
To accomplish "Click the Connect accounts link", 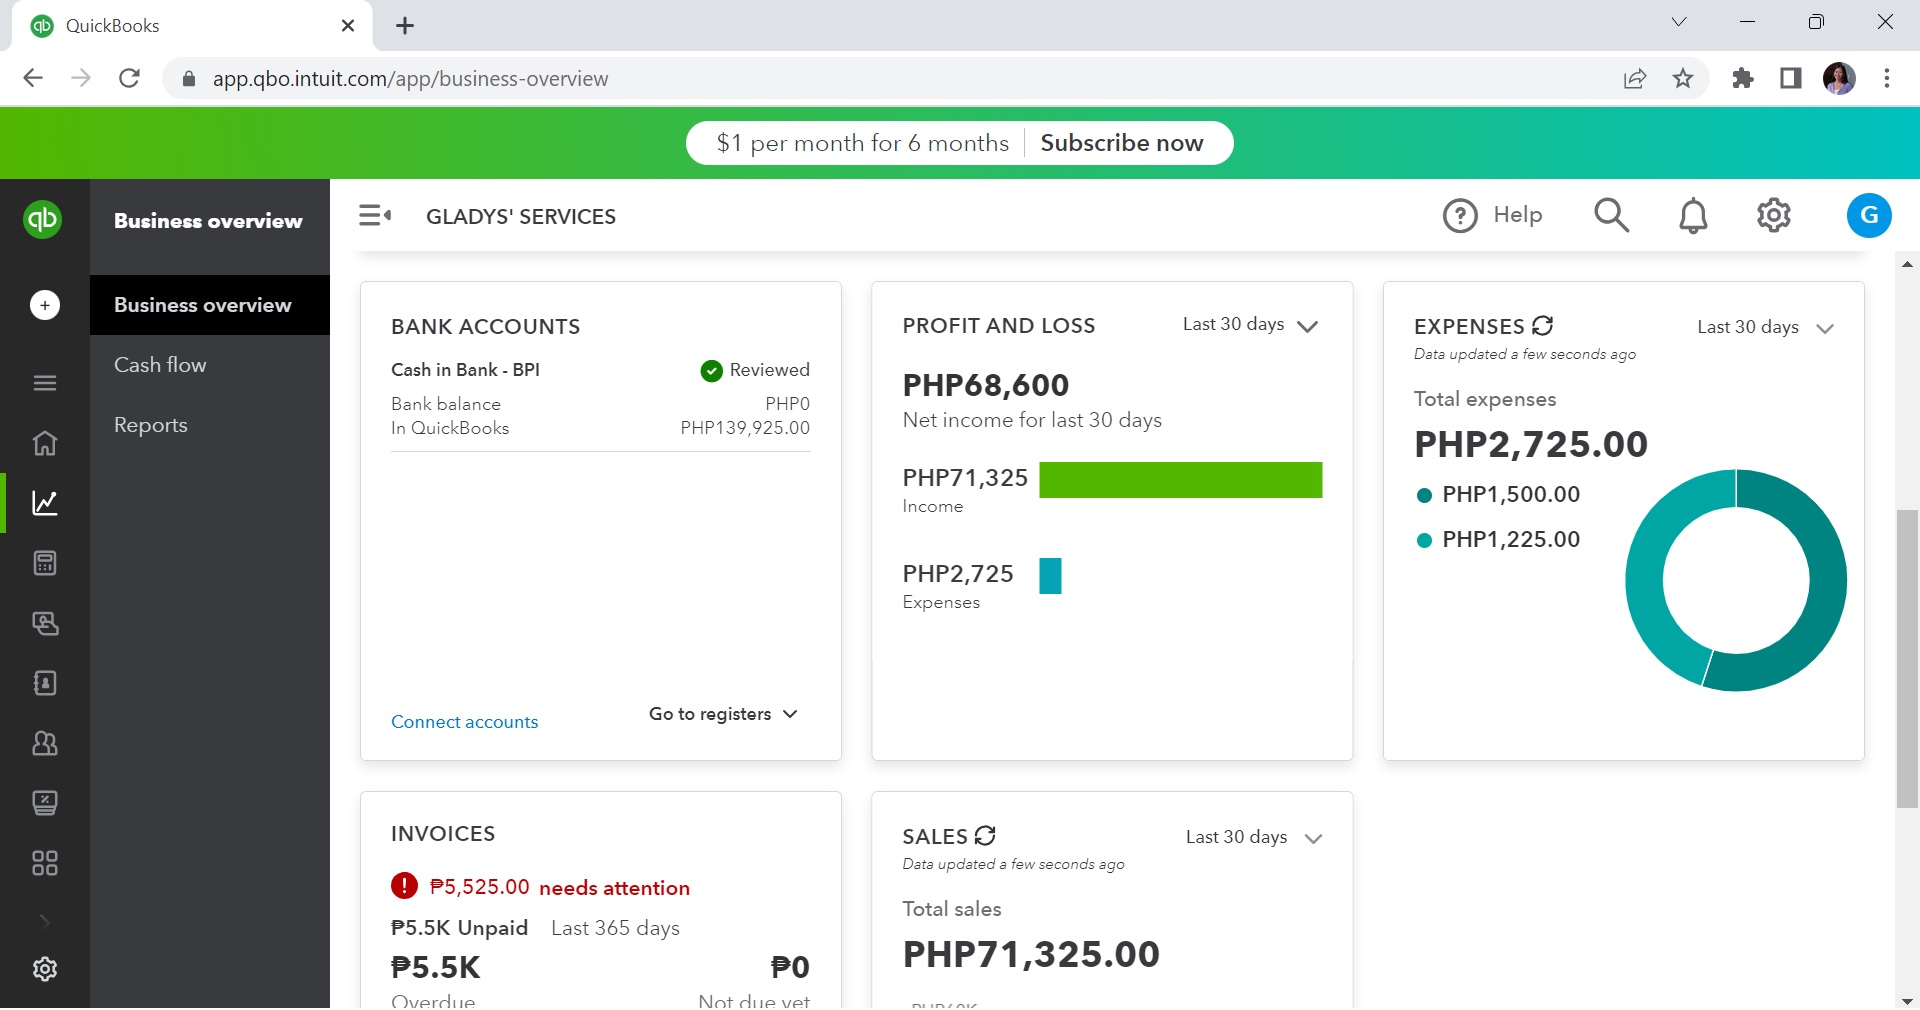I will (464, 722).
